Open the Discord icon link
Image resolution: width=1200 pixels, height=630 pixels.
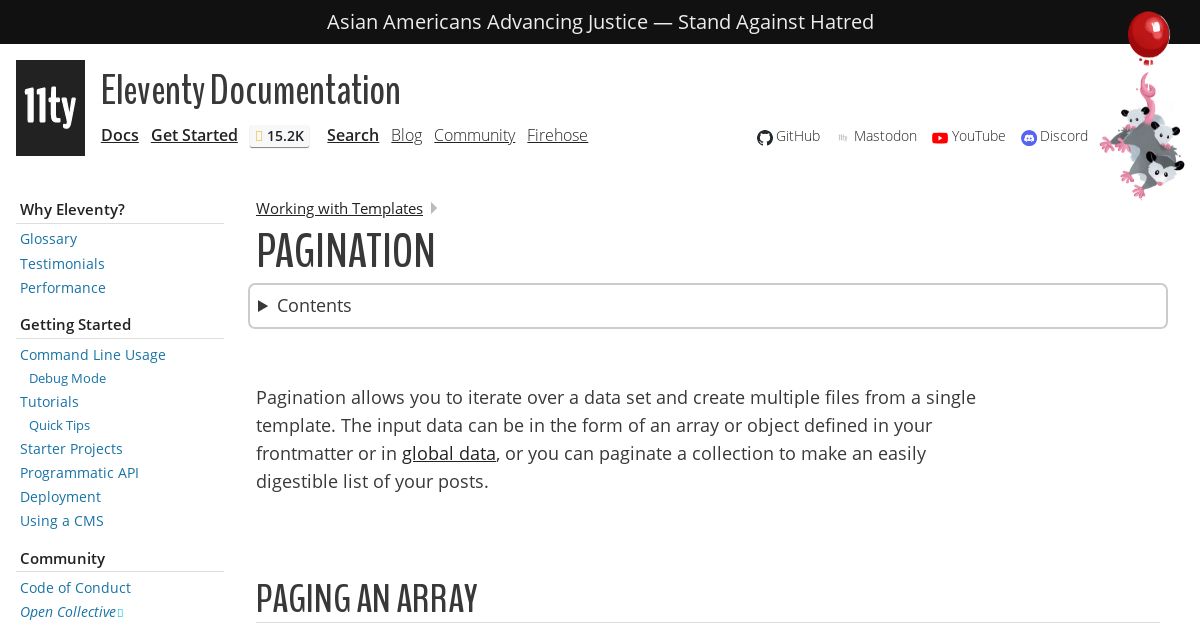1029,138
